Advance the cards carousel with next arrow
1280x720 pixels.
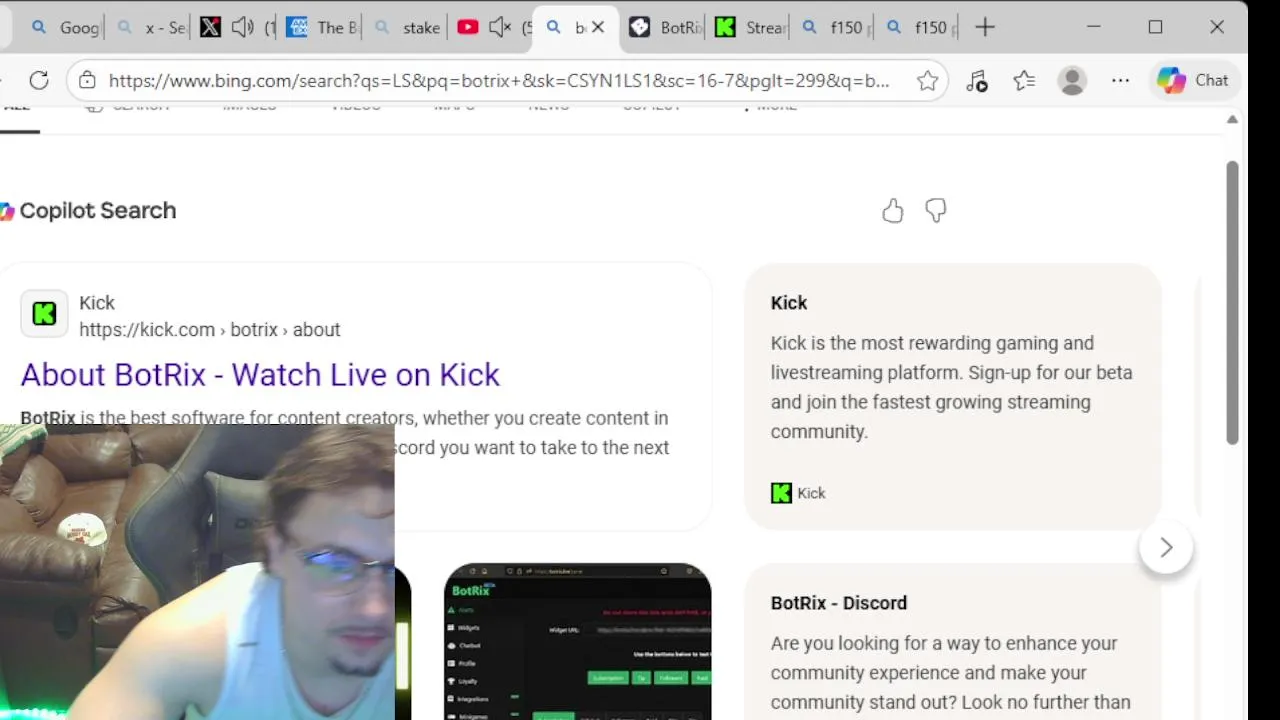tap(1166, 547)
